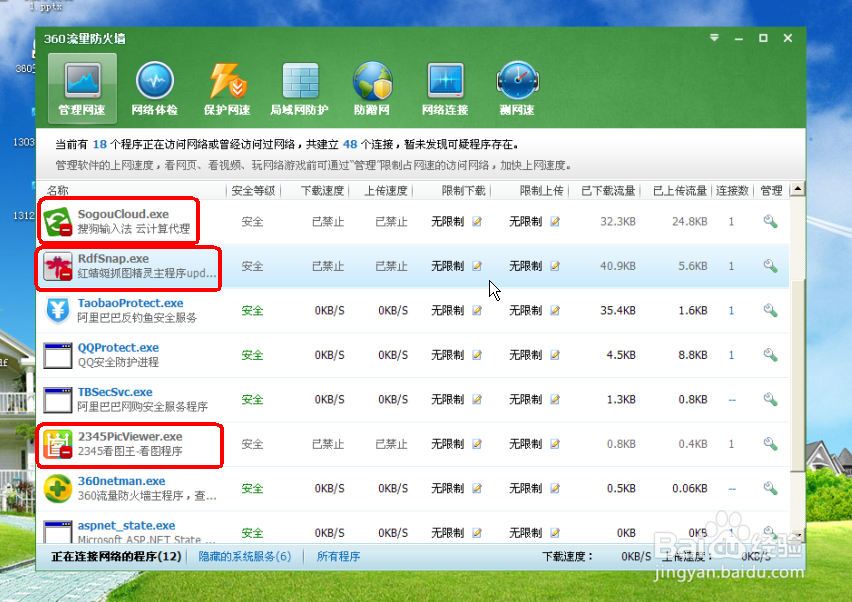
Task: Open TaobaoProtect.exe connection count link
Action: 731,311
